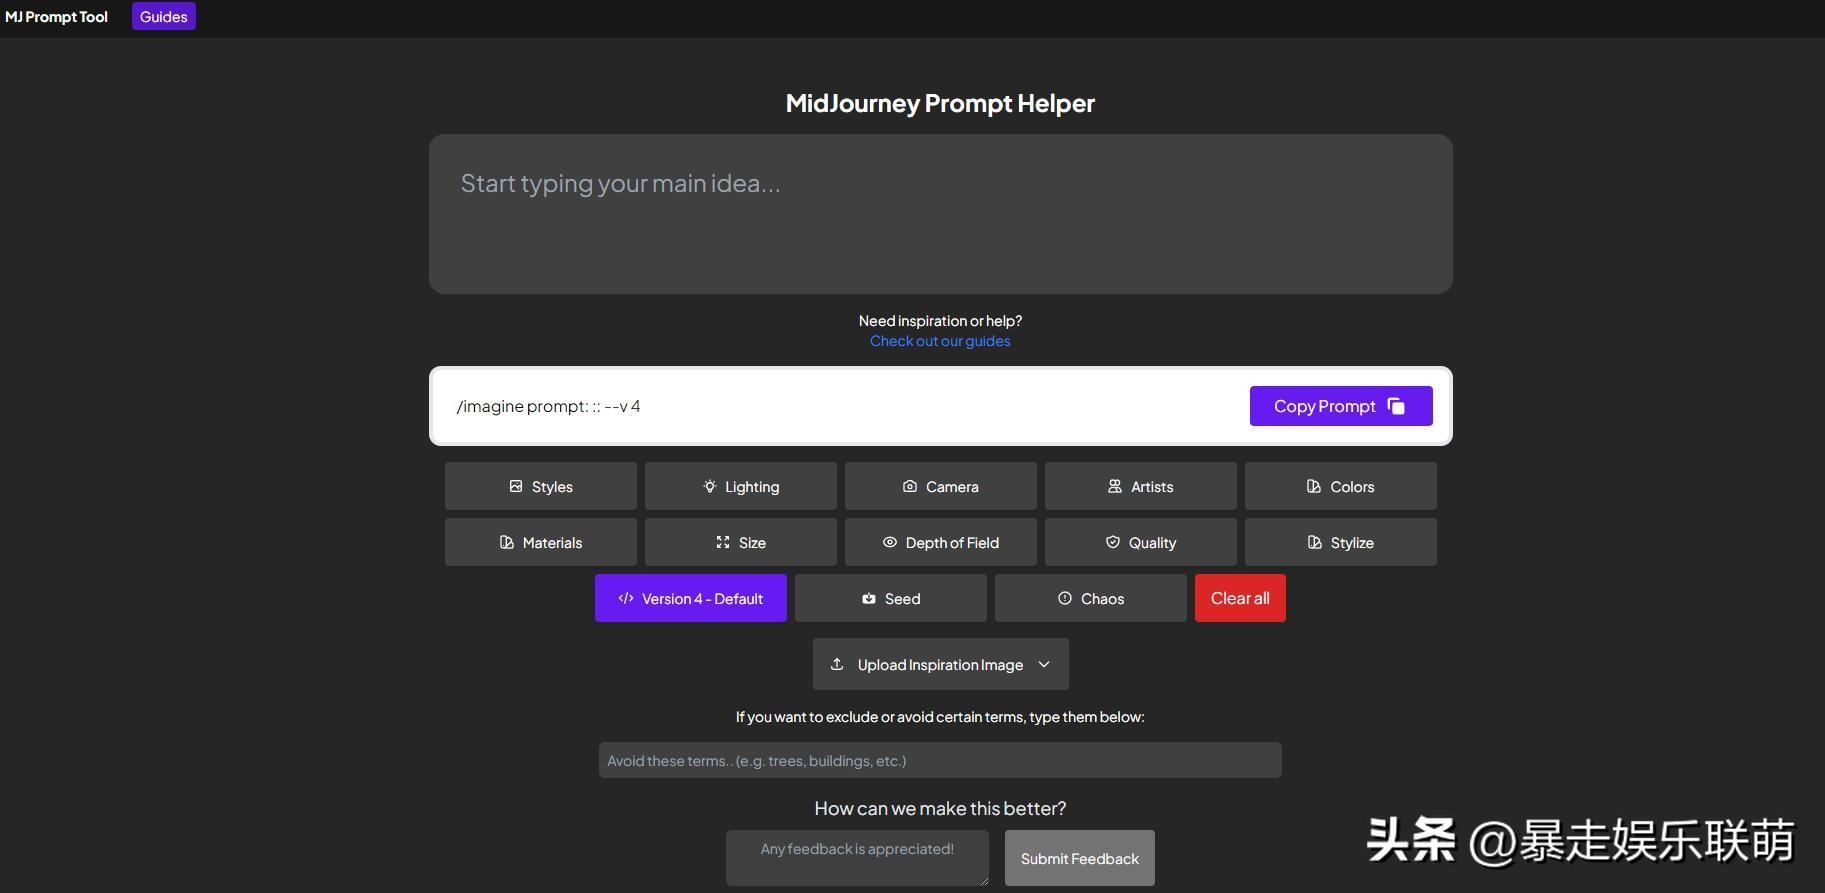1825x893 pixels.
Task: Click the people icon on Artists button
Action: (1115, 486)
